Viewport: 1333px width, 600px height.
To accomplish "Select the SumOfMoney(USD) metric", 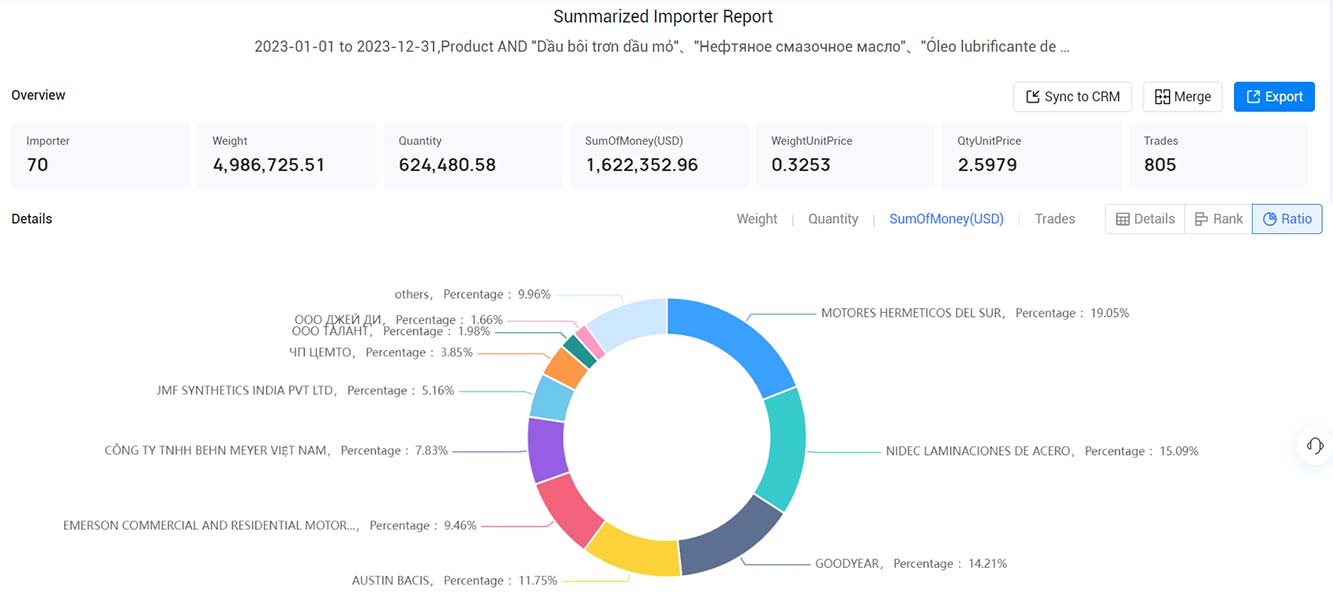I will click(946, 219).
